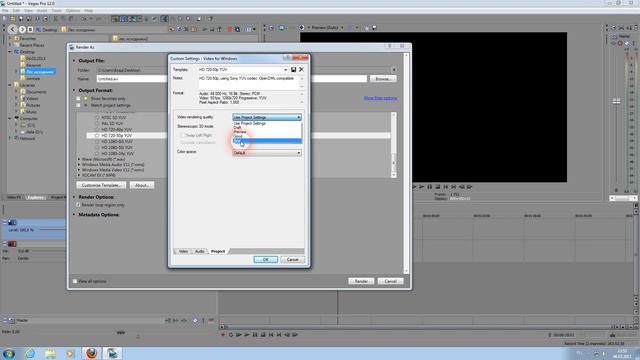This screenshot has height=360, width=640.
Task: Choose Preview from the quality list
Action: pos(267,132)
